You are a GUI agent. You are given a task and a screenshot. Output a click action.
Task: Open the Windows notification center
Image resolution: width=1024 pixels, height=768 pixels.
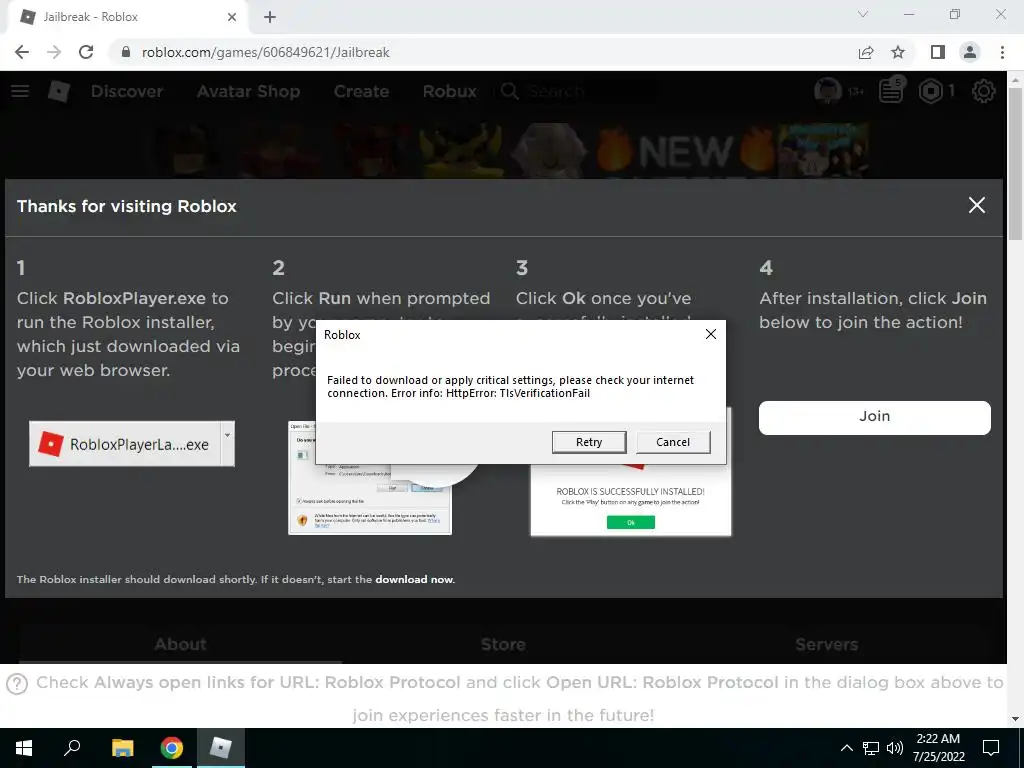tap(991, 748)
